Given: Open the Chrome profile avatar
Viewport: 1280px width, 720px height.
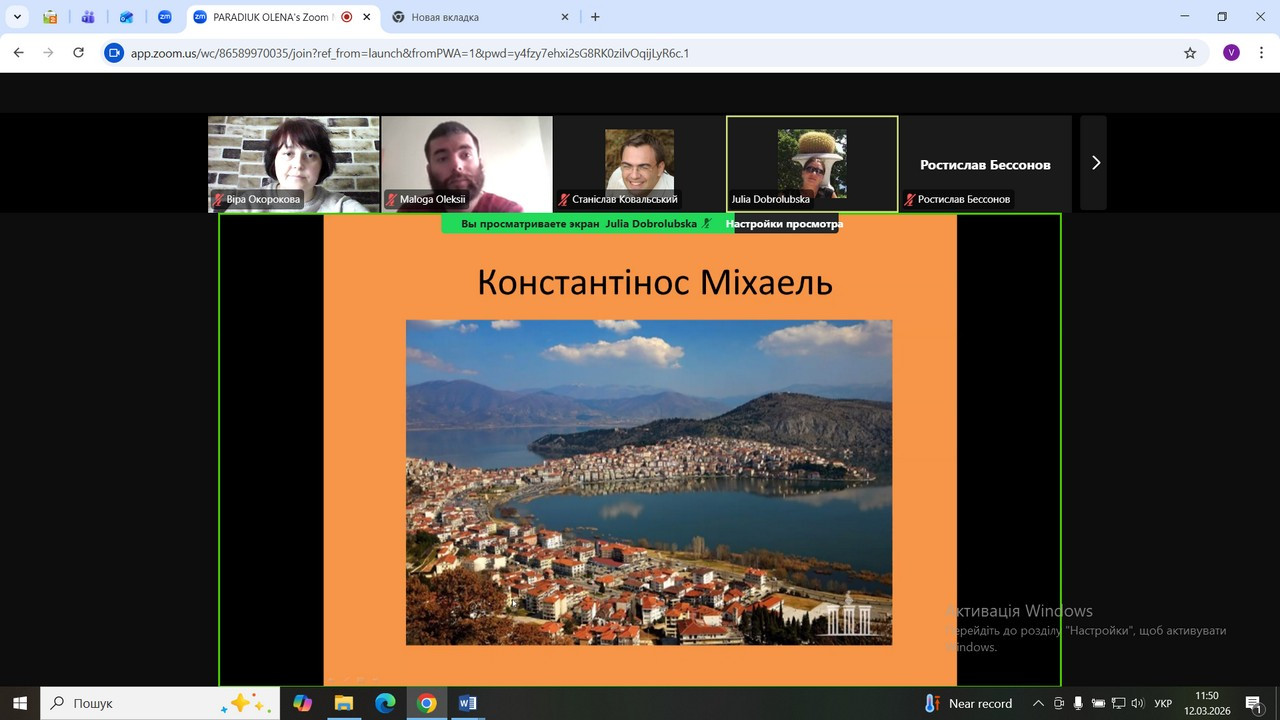Looking at the screenshot, I should click(x=1231, y=53).
